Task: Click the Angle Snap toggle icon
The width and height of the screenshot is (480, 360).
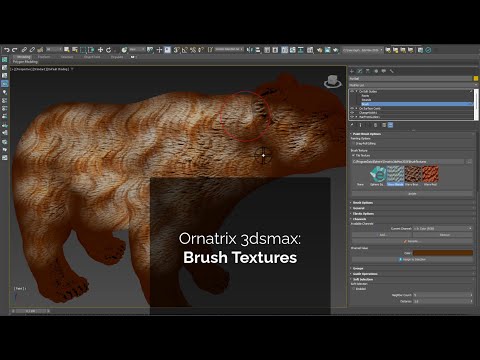Action: click(185, 50)
